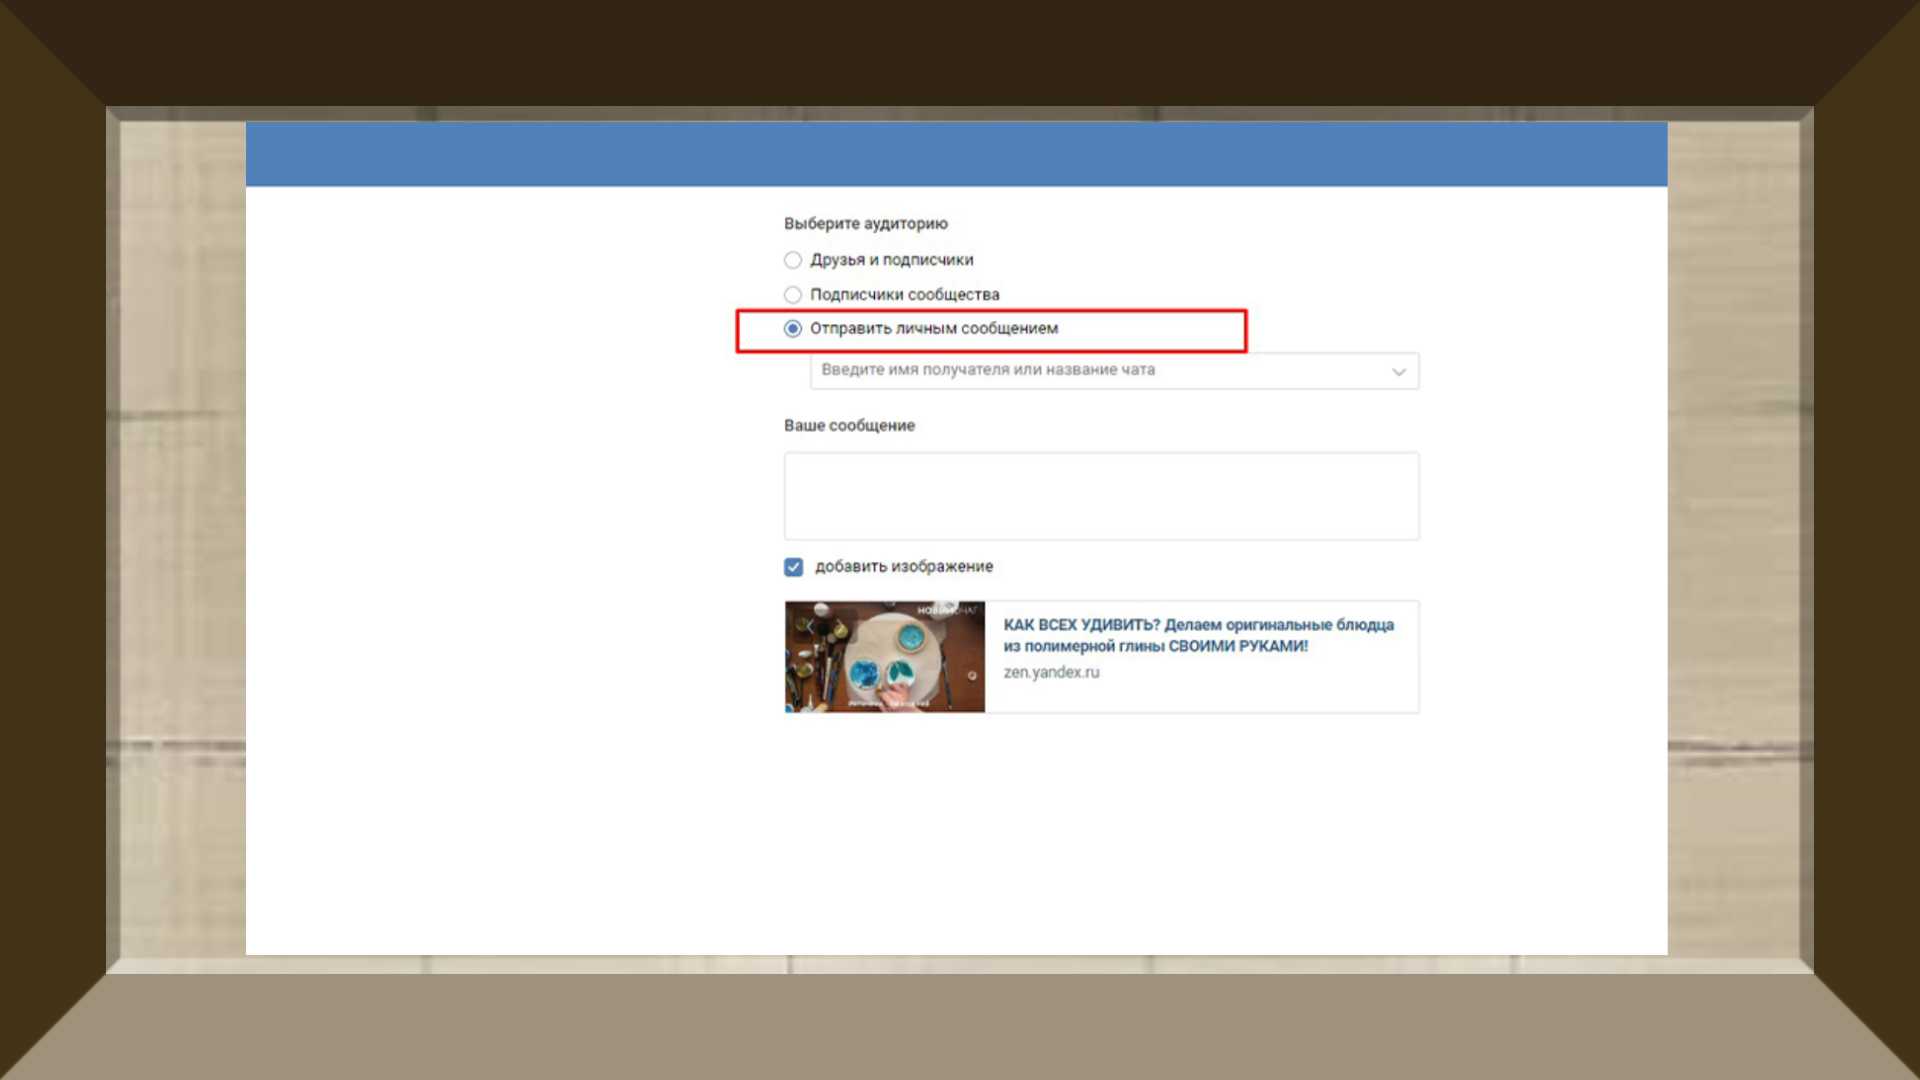The width and height of the screenshot is (1920, 1080).
Task: Click 'Отправить личным сообщением' label text
Action: pos(933,329)
